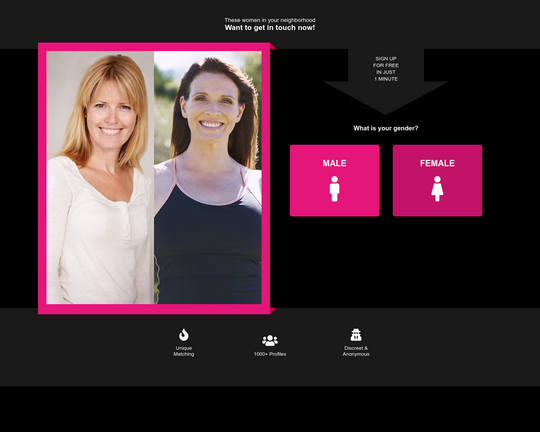Screen dimensions: 540x432
Task: Choose the FEMALE label text
Action: pyautogui.click(x=437, y=163)
